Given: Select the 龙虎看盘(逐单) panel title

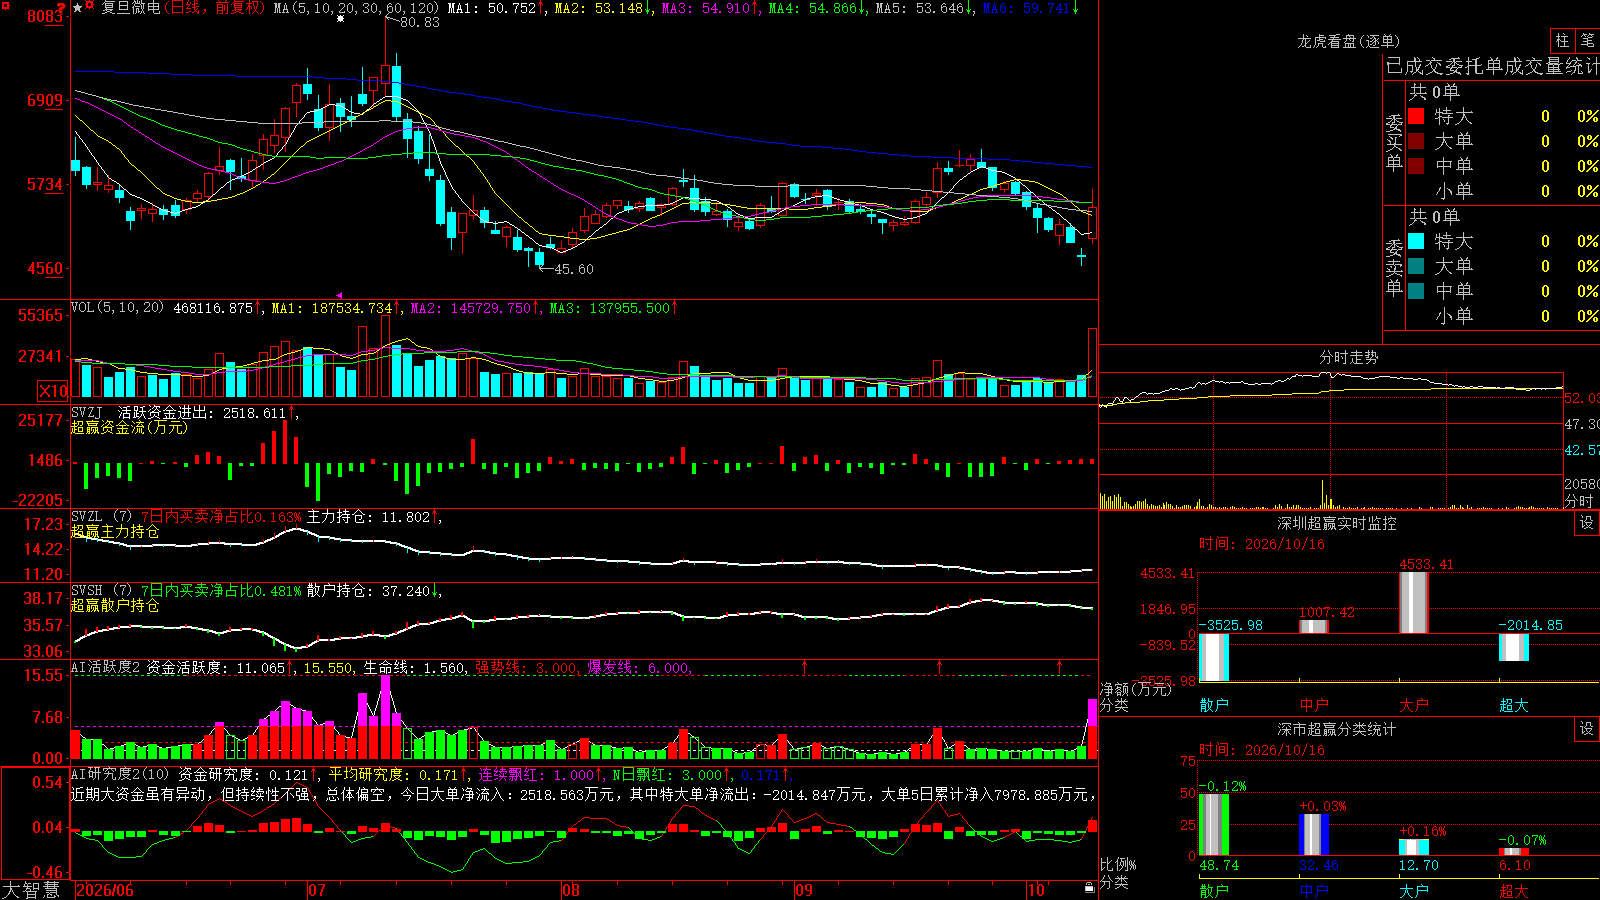Looking at the screenshot, I should point(1348,41).
